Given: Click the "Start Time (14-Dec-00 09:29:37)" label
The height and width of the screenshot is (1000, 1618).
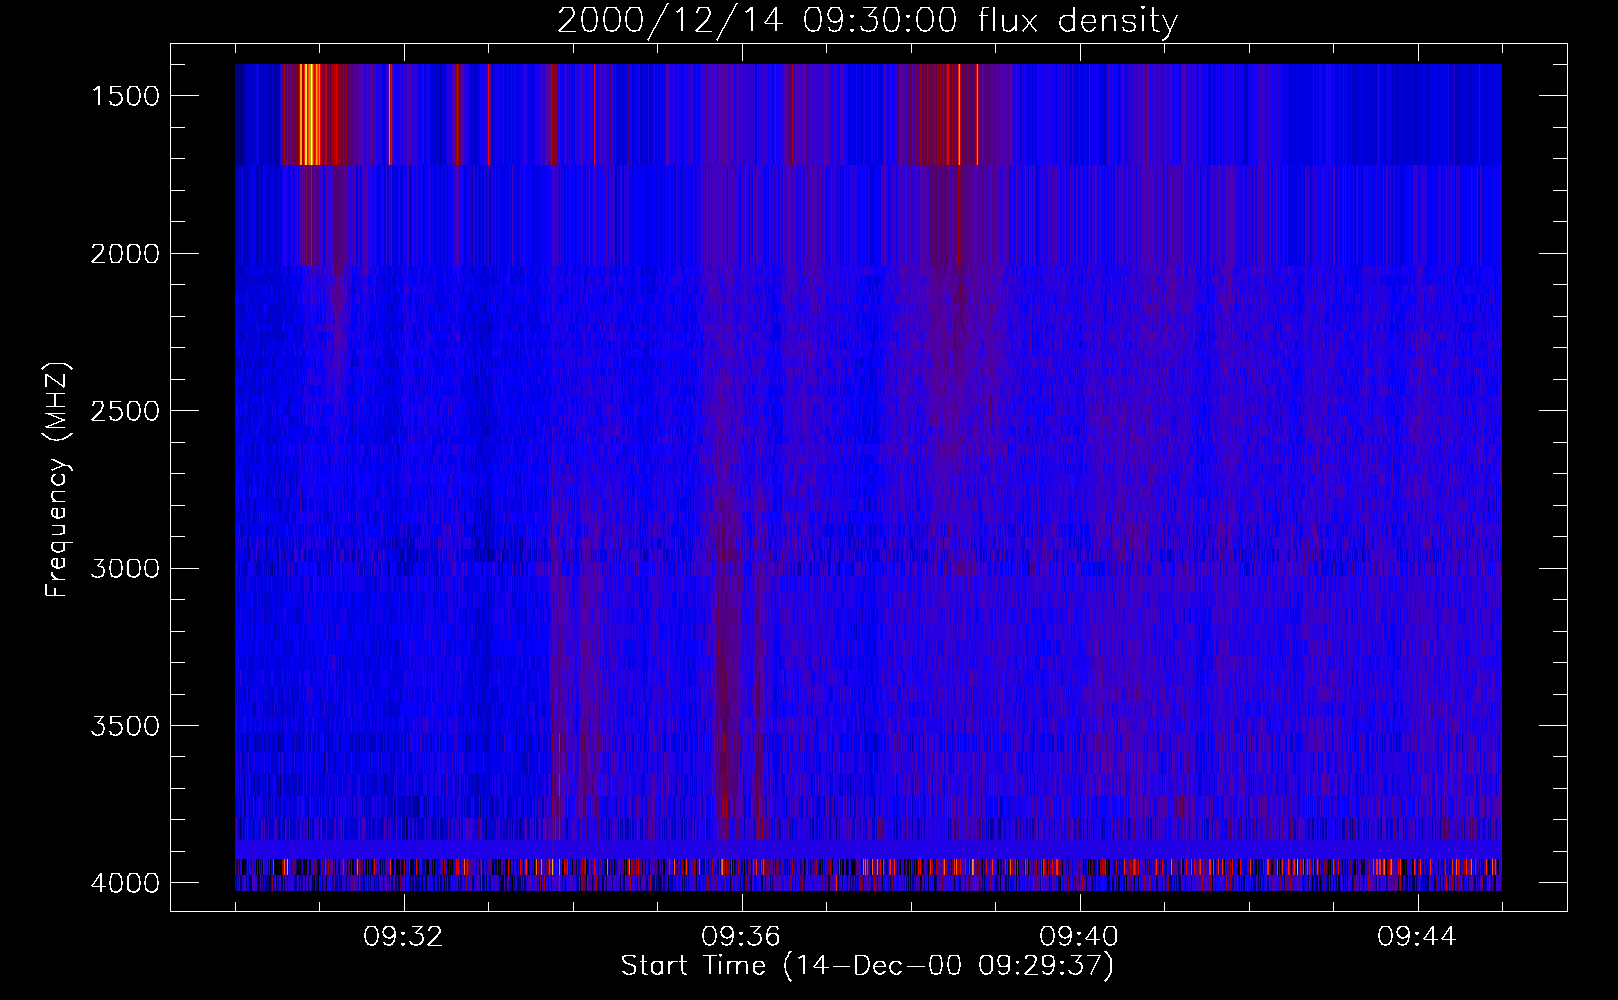Looking at the screenshot, I should click(867, 966).
